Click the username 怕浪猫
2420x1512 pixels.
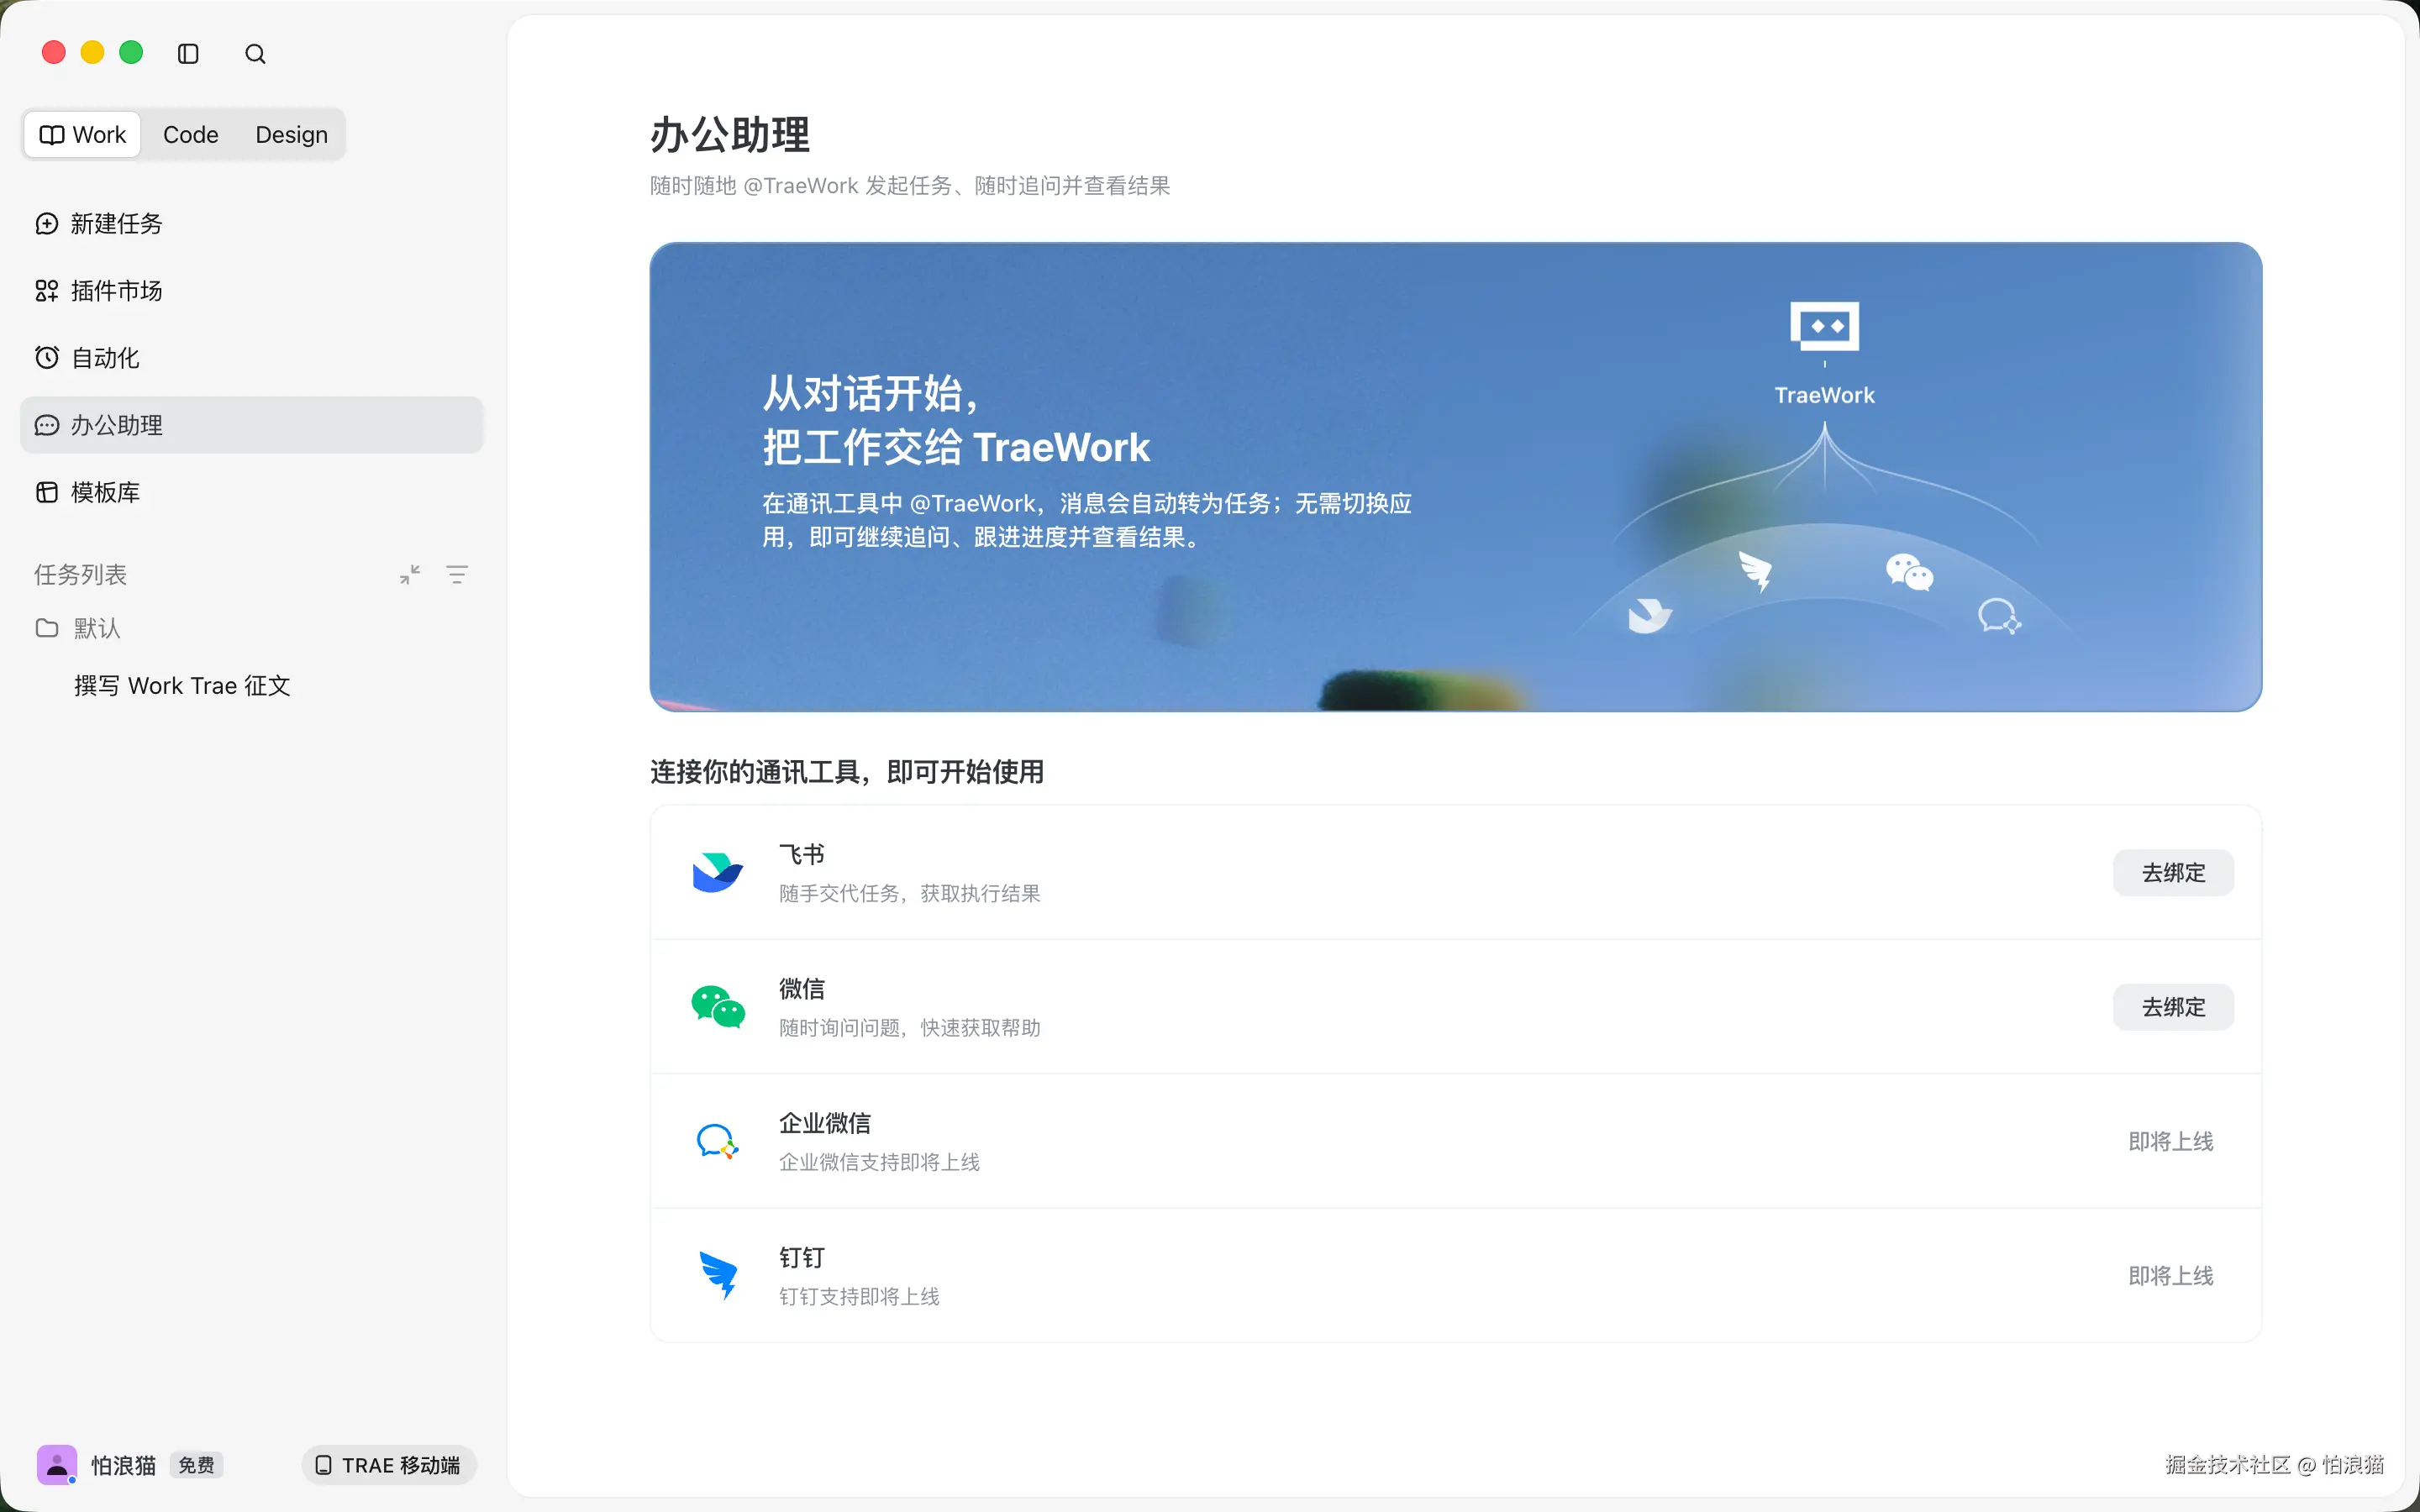tap(124, 1465)
